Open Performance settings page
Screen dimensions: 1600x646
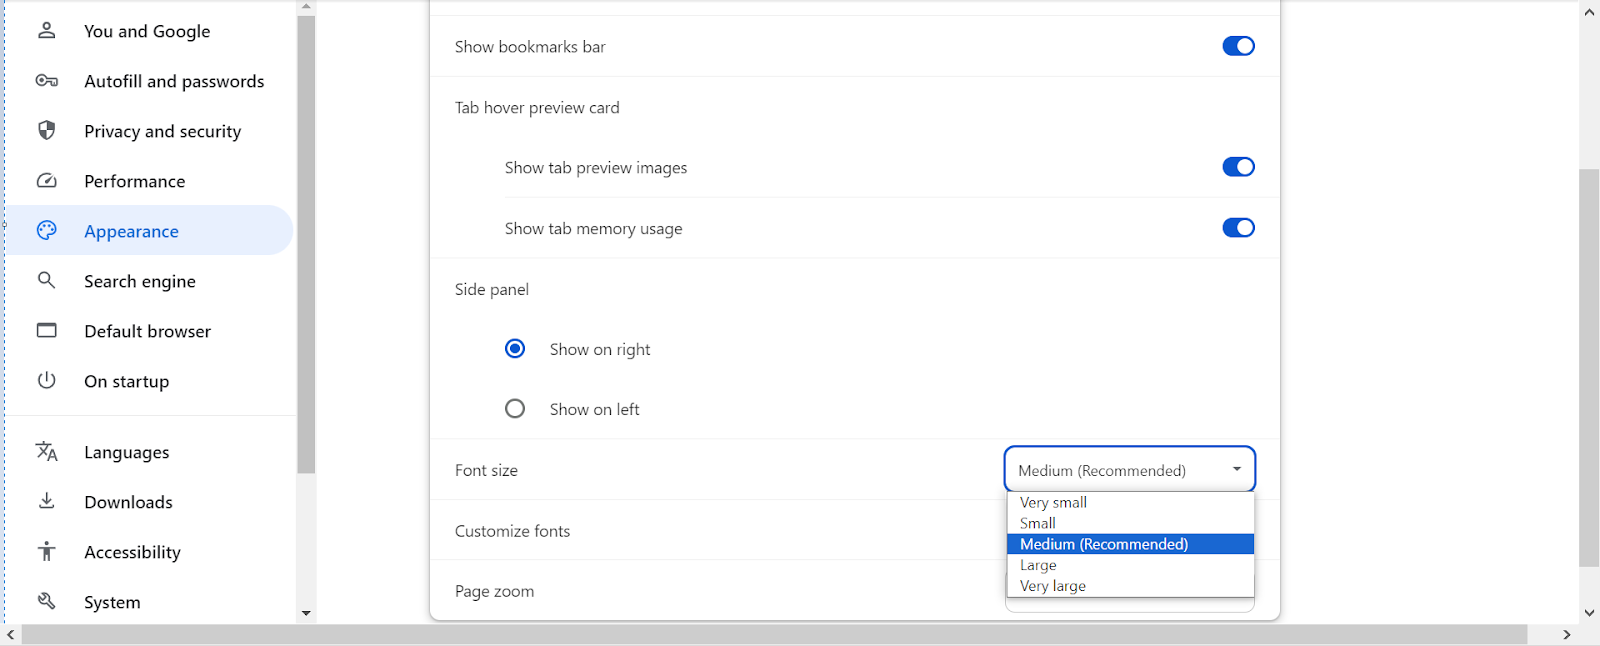coord(134,181)
